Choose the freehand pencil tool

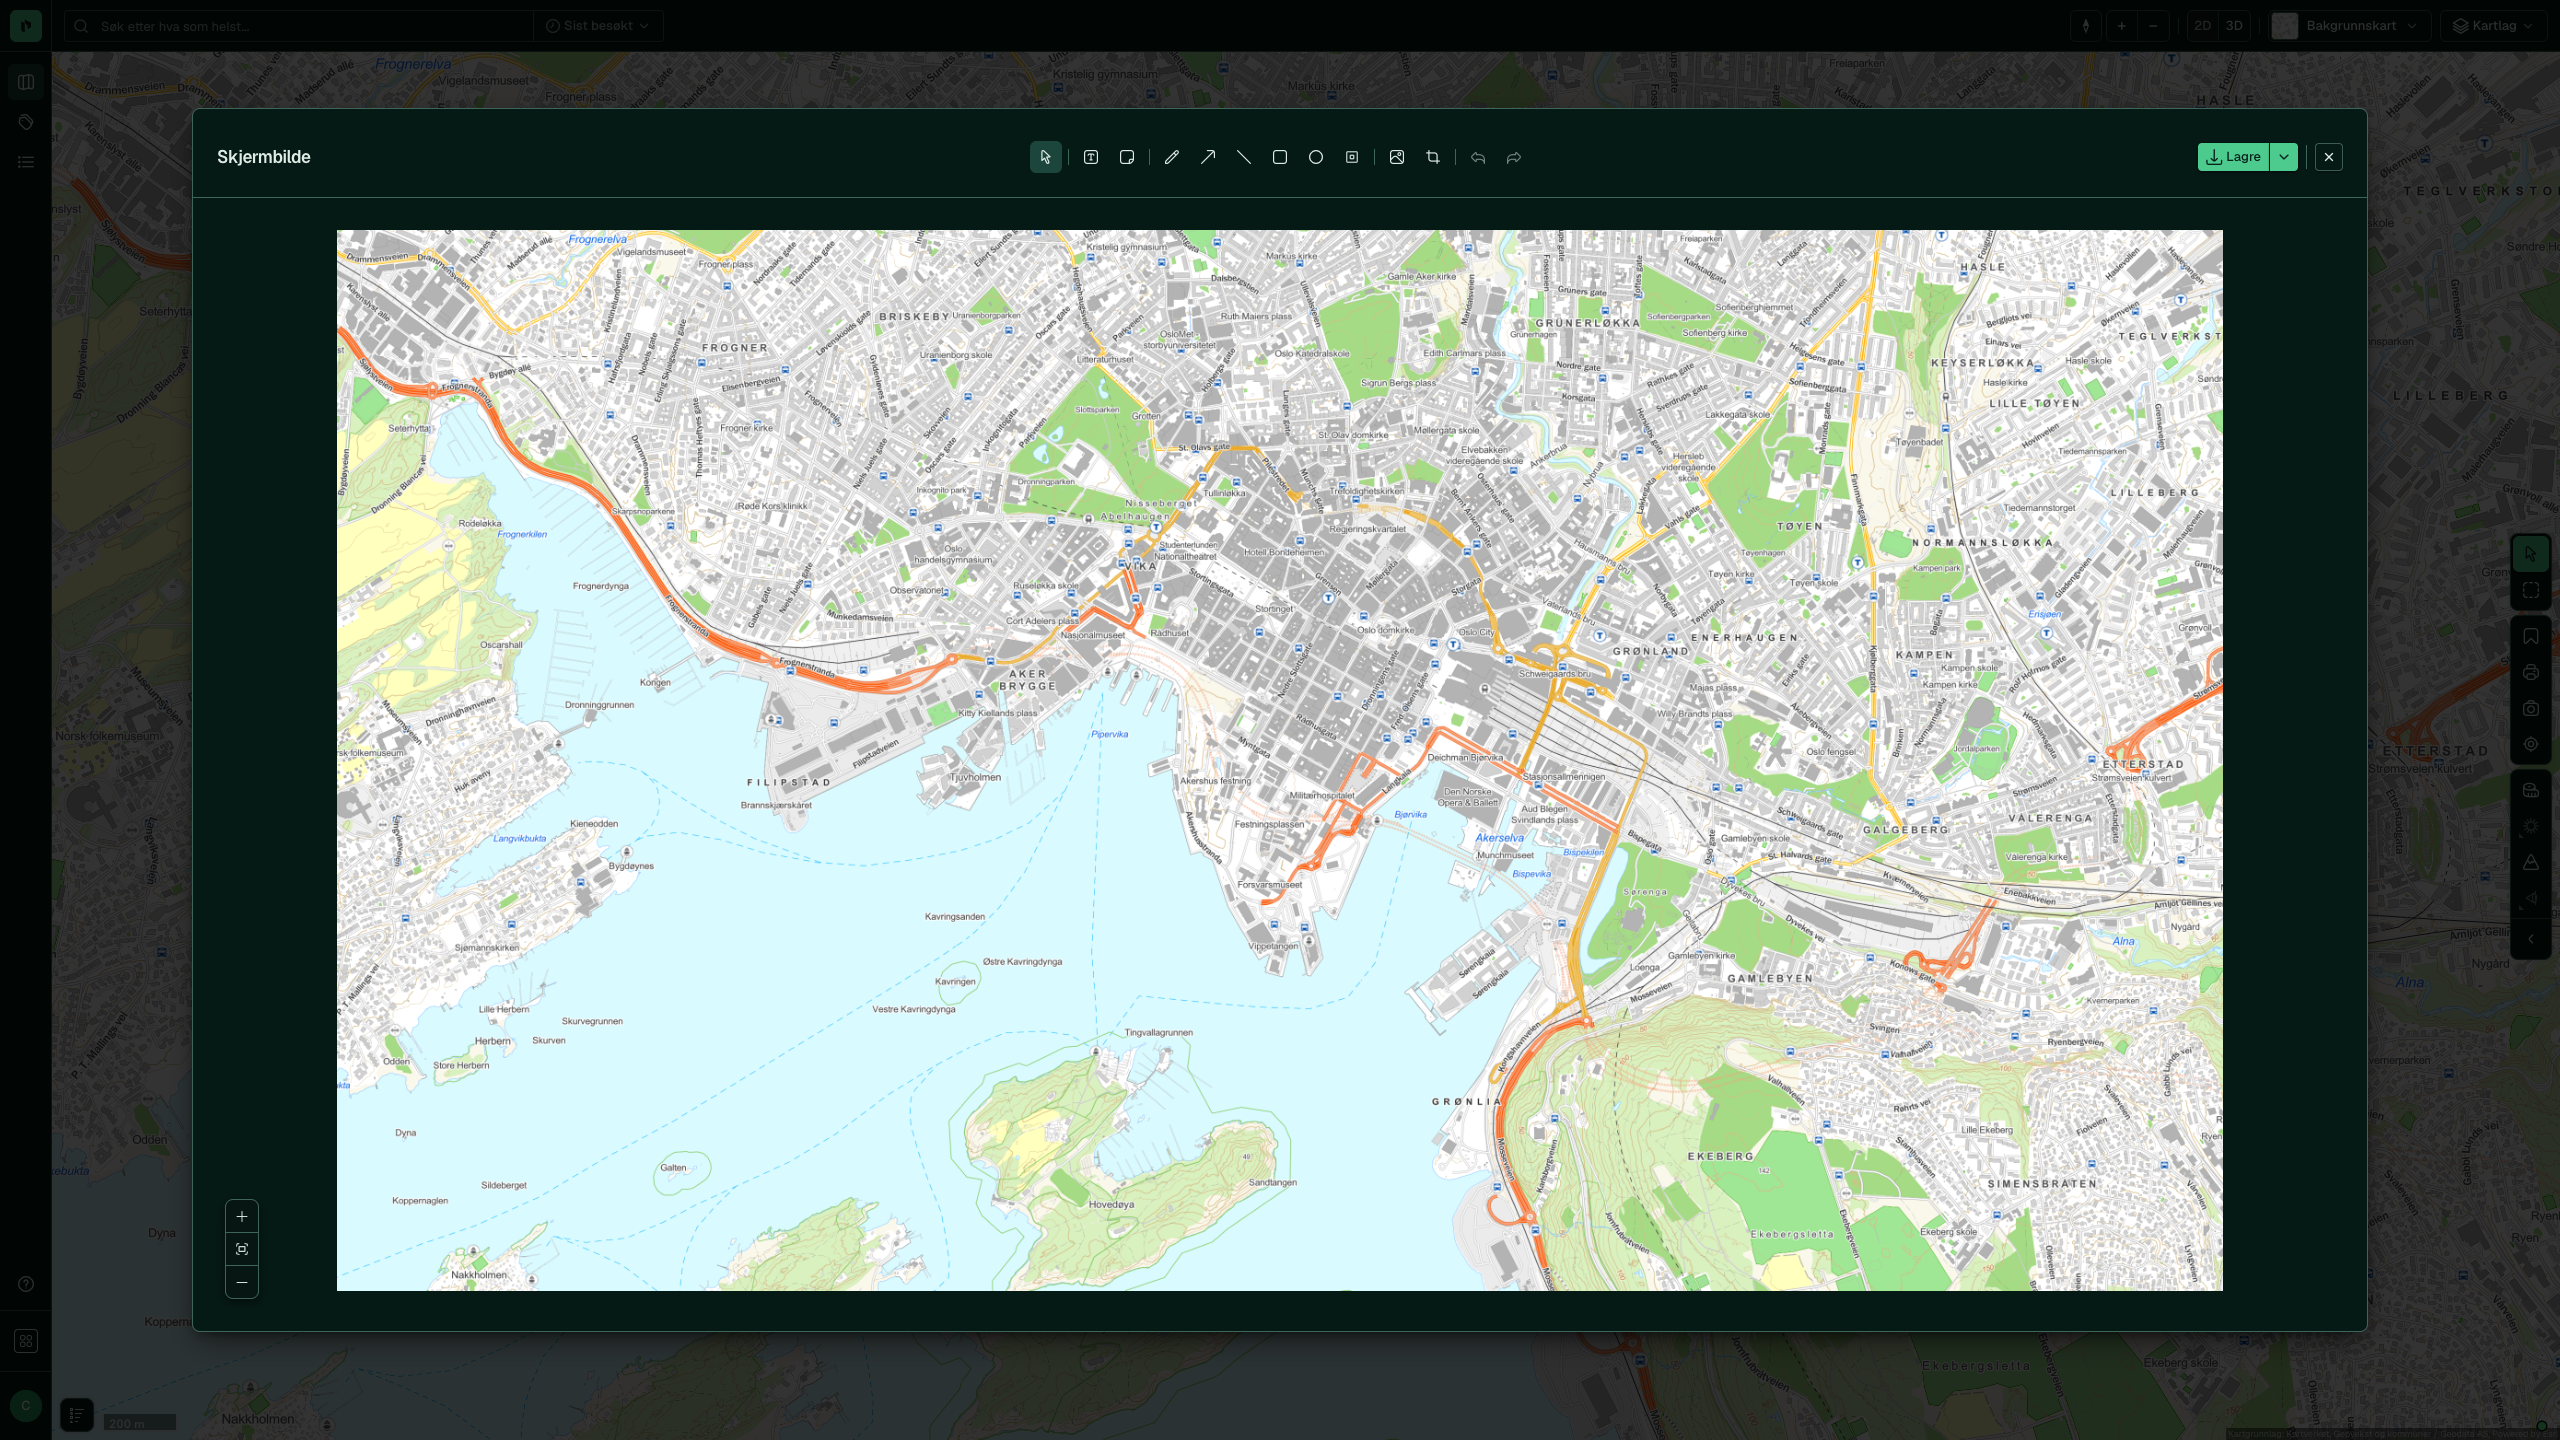pos(1172,157)
